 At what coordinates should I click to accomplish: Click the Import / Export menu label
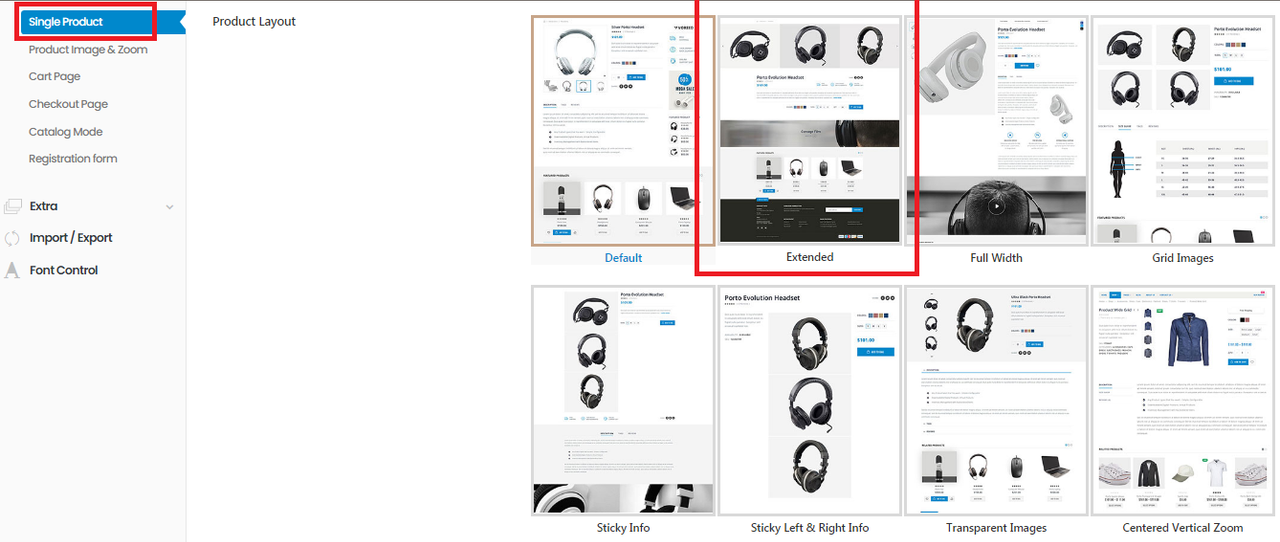pyautogui.click(x=71, y=238)
